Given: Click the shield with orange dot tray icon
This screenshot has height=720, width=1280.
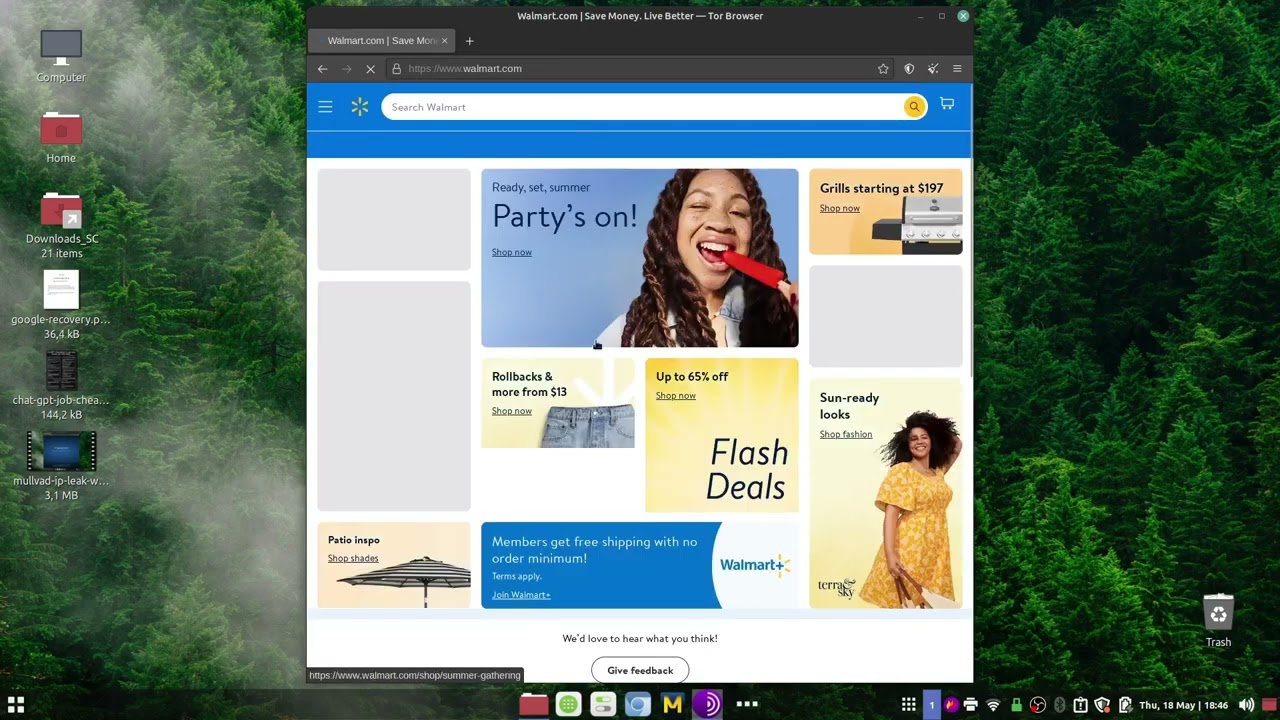Looking at the screenshot, I should (x=1102, y=705).
